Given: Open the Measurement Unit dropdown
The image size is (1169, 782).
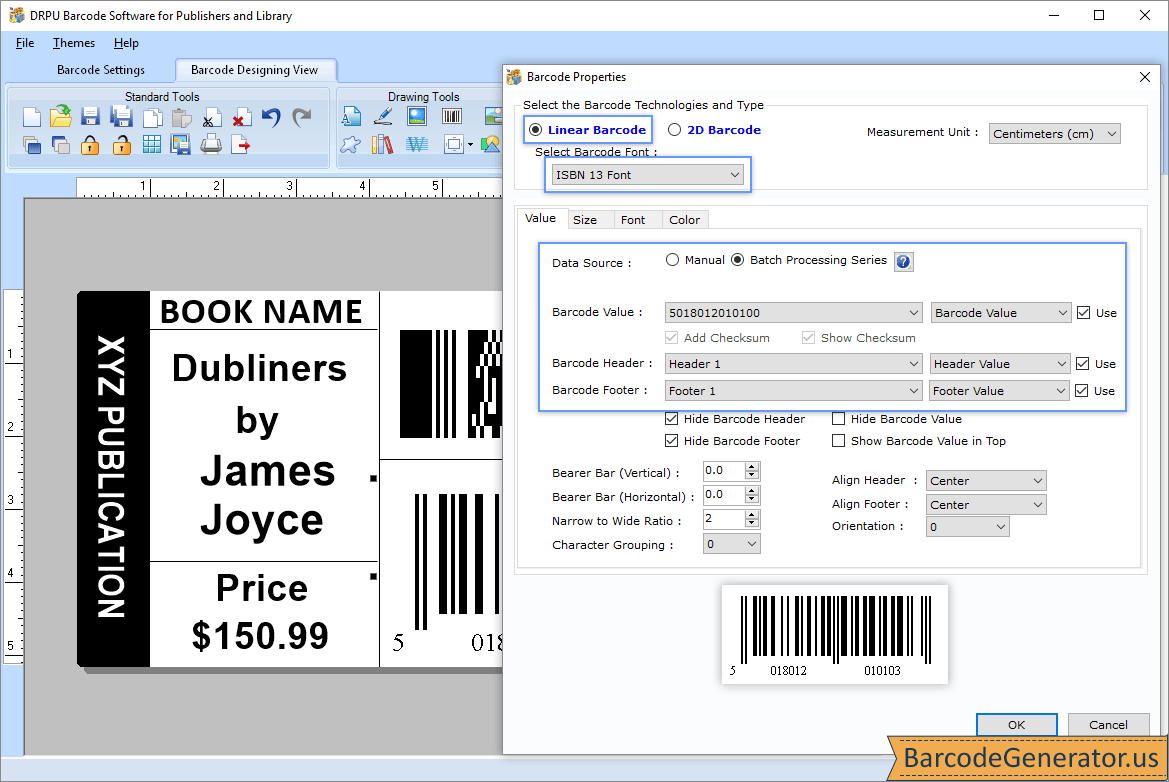Looking at the screenshot, I should click(1054, 134).
